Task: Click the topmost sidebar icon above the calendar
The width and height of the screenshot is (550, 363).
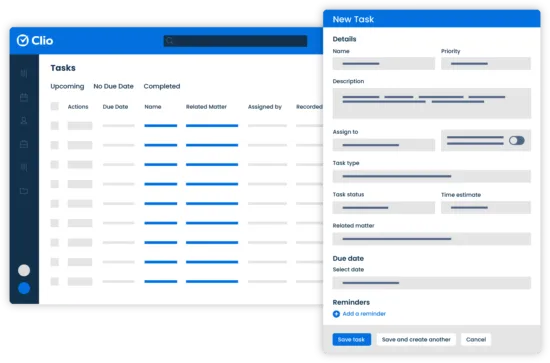Action: coord(24,73)
